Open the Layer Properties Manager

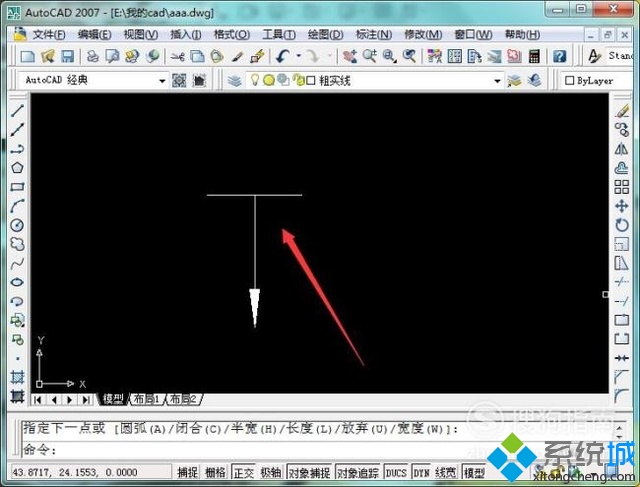coord(235,81)
